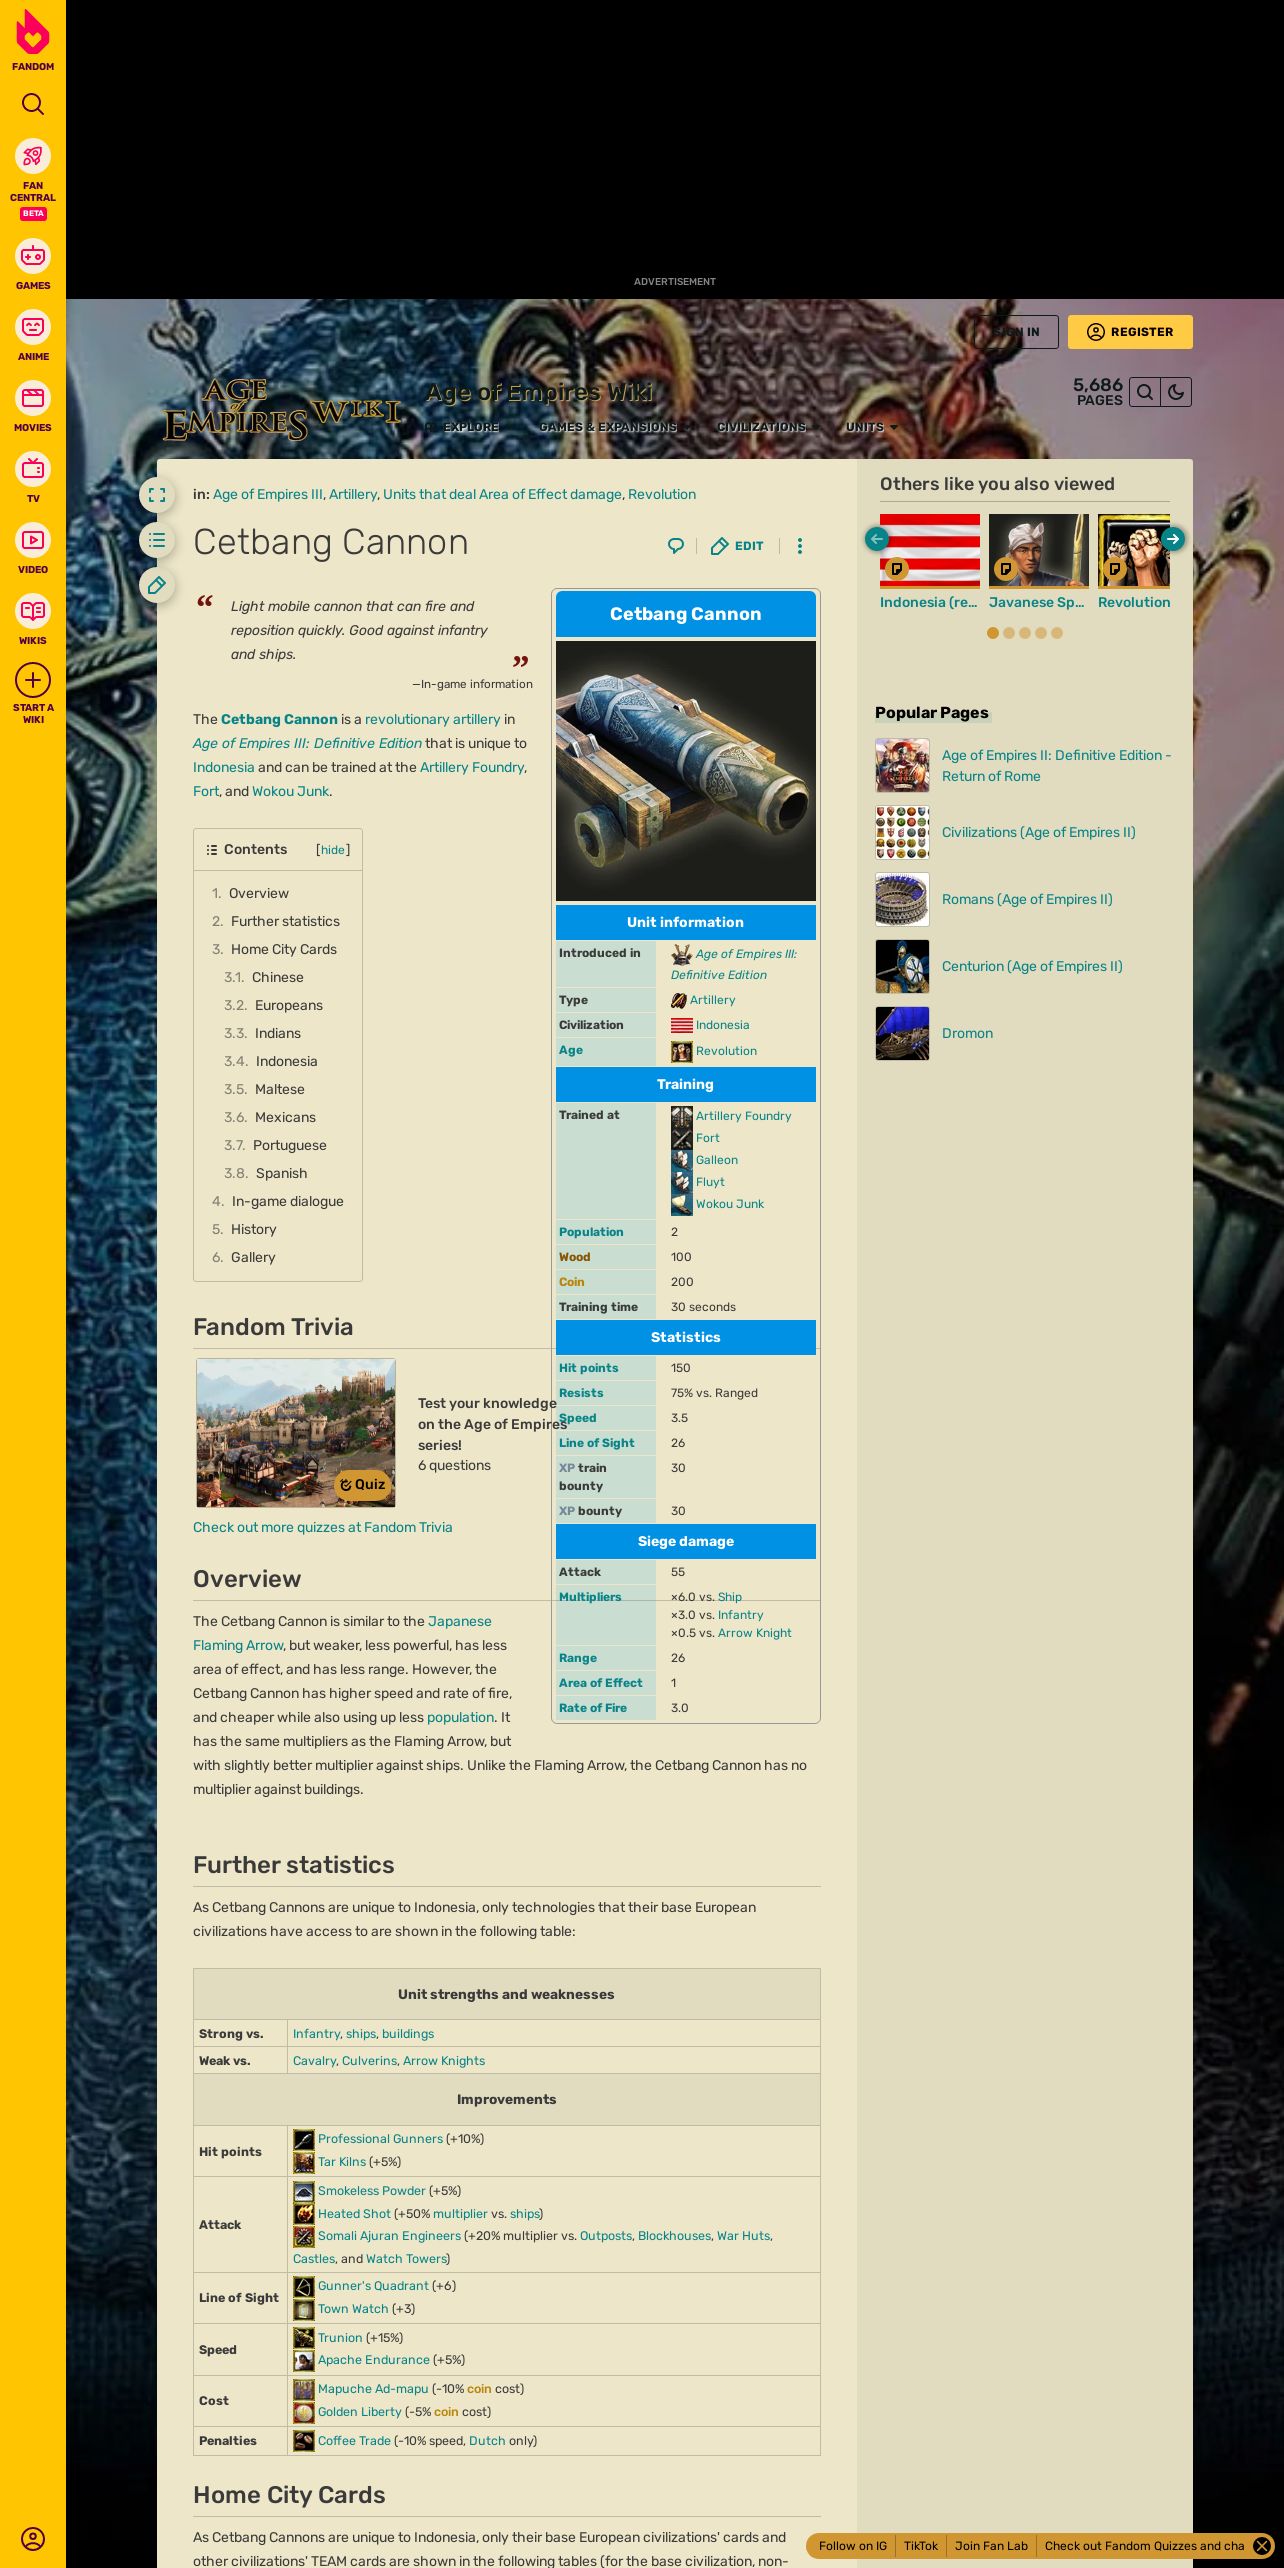The height and width of the screenshot is (2568, 1284).
Task: Open Coffee Trade penalties link
Action: coord(354,2441)
